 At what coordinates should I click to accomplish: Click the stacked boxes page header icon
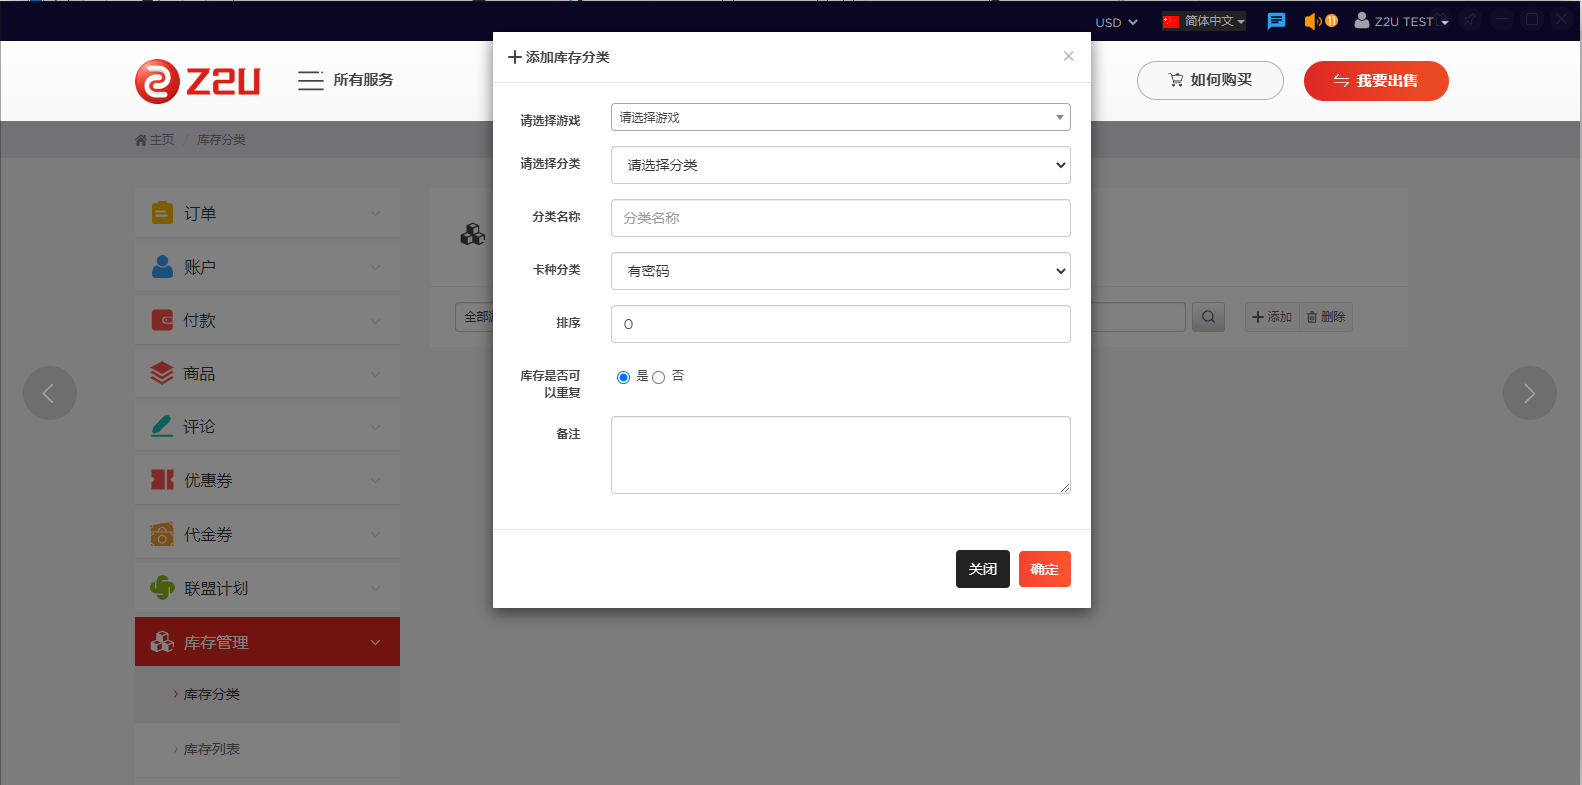[x=472, y=235]
